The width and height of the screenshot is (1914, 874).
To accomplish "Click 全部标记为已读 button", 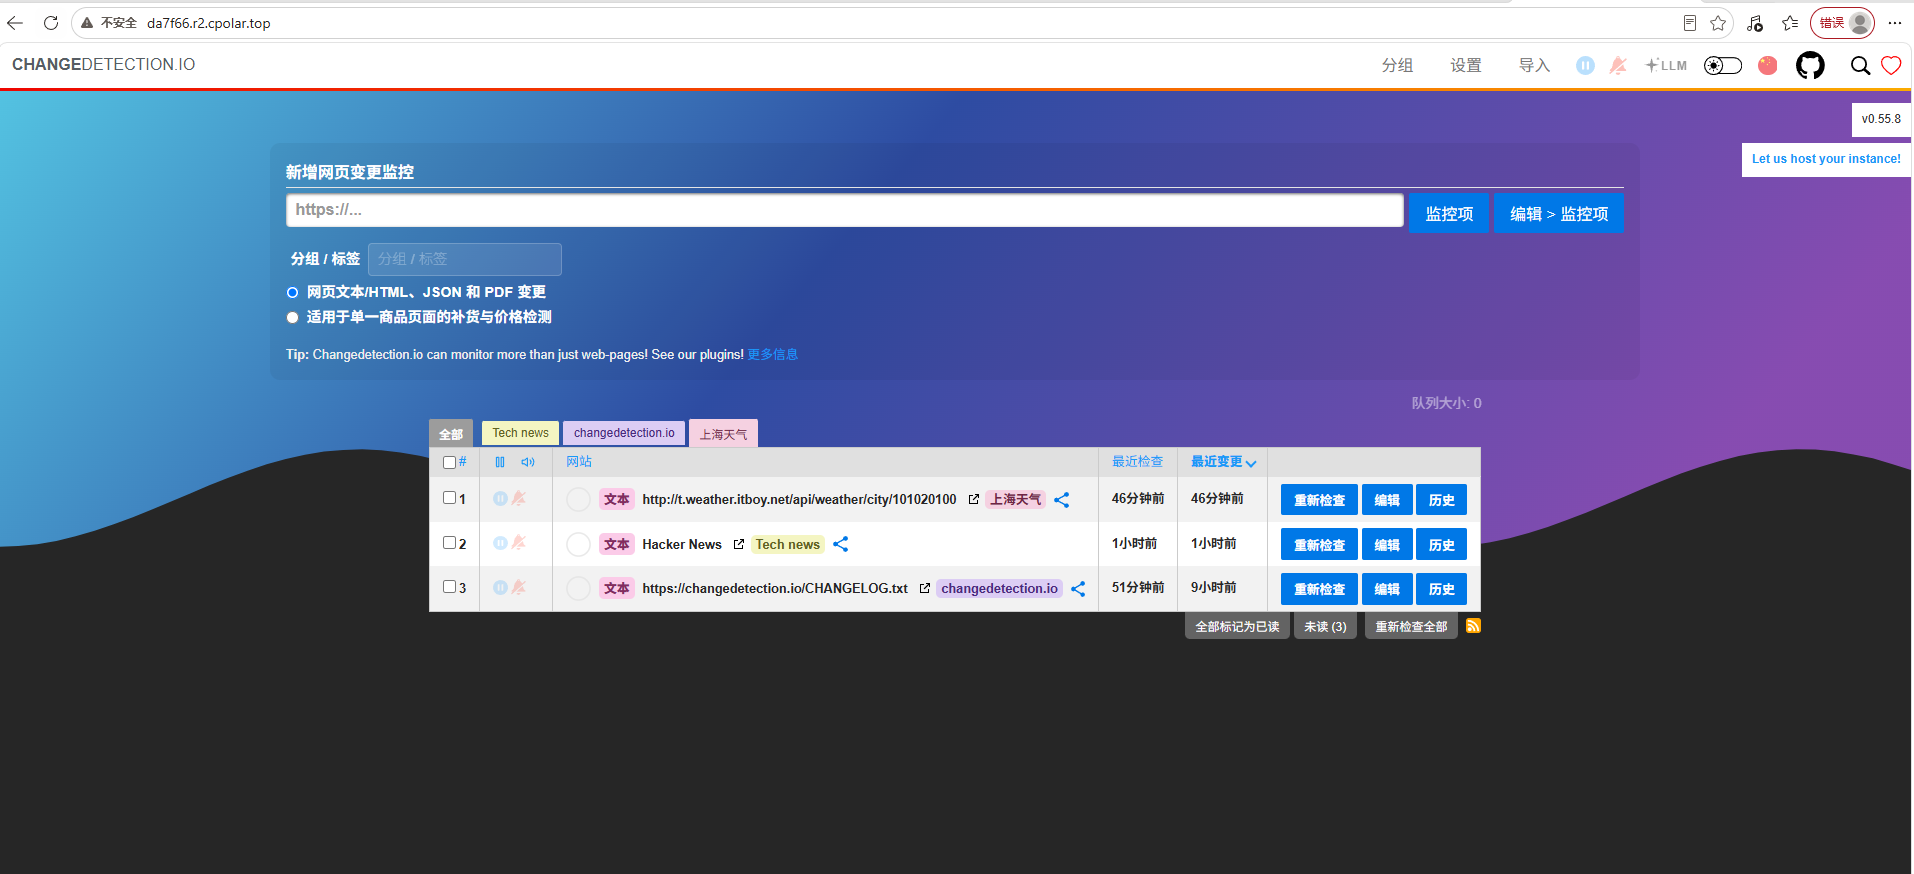I will click(x=1237, y=627).
